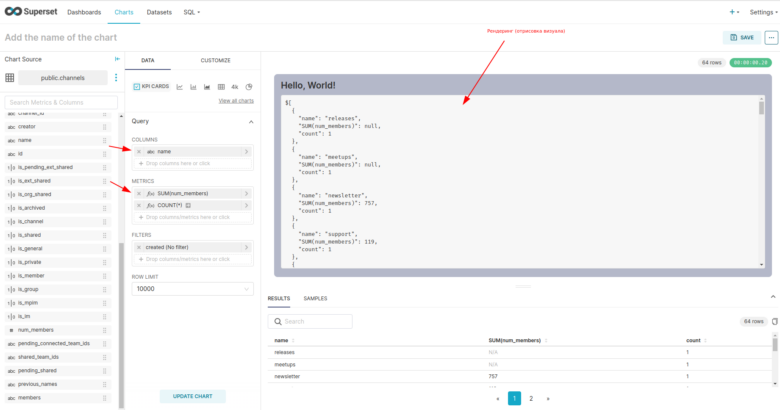Image resolution: width=780 pixels, height=410 pixels.
Task: Click the members column item
Action: point(57,398)
